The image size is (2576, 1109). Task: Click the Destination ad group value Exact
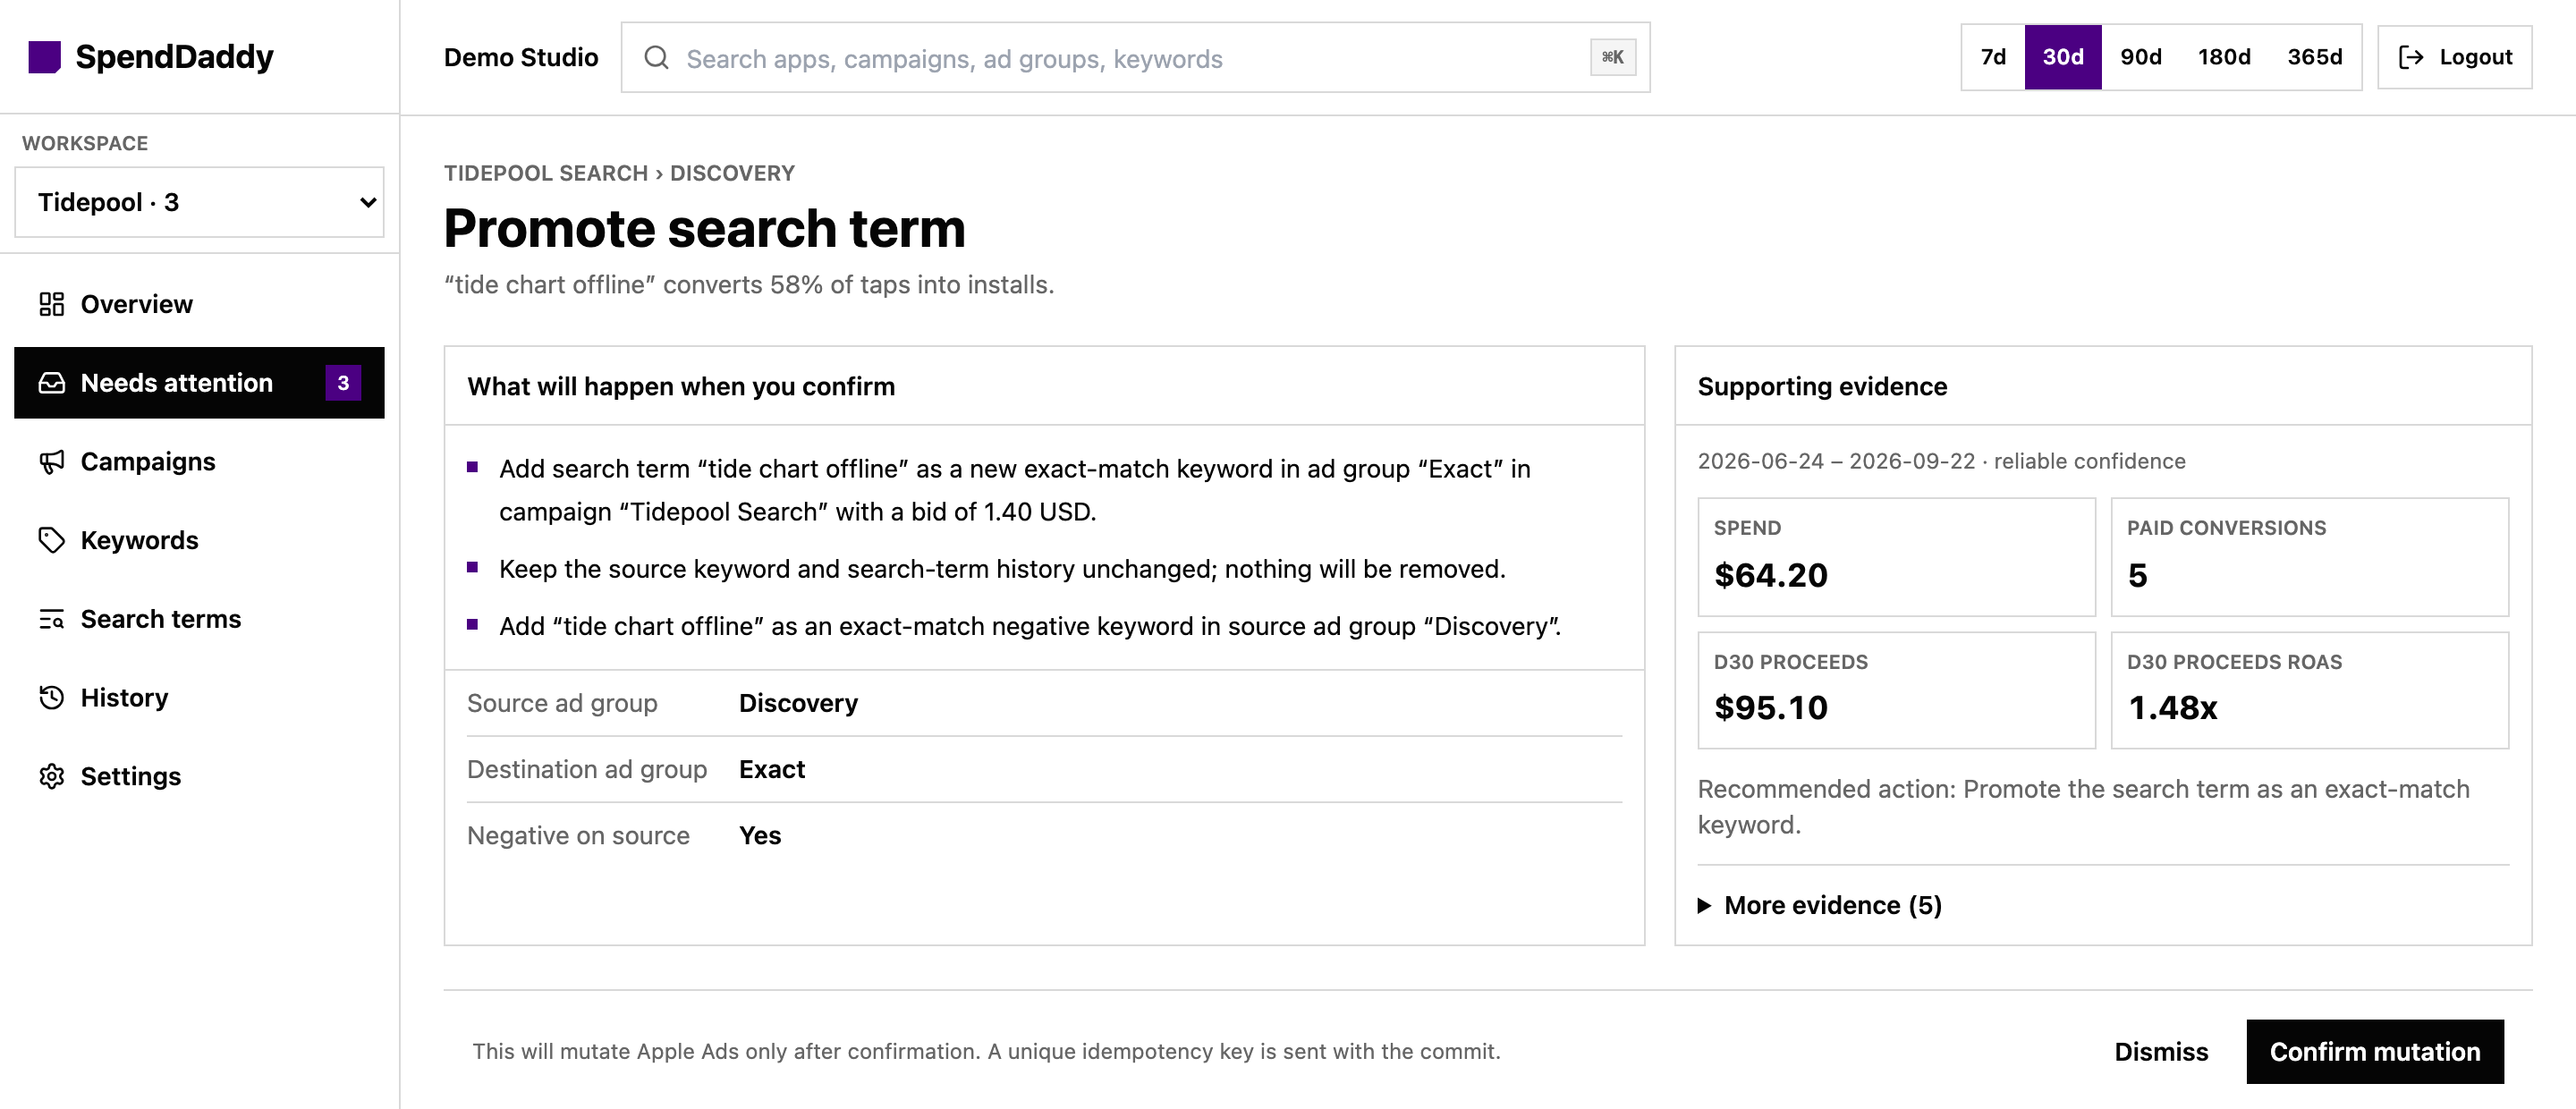[772, 769]
